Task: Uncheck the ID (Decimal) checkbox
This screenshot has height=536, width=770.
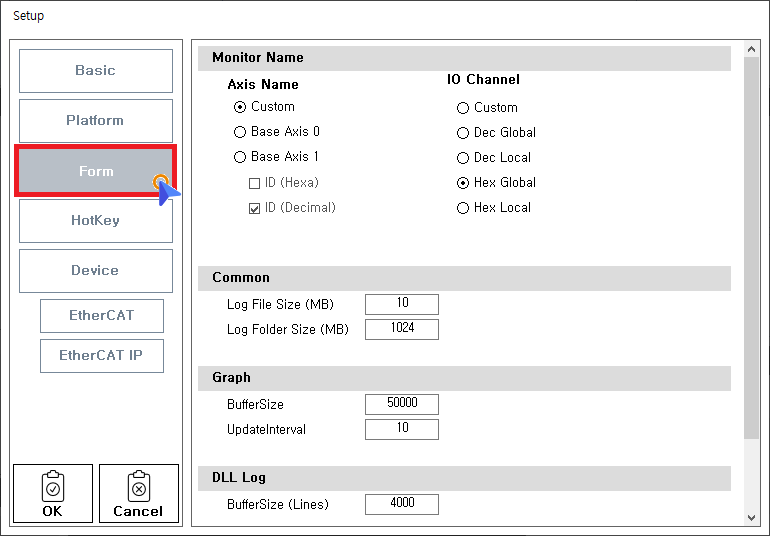Action: pyautogui.click(x=254, y=208)
